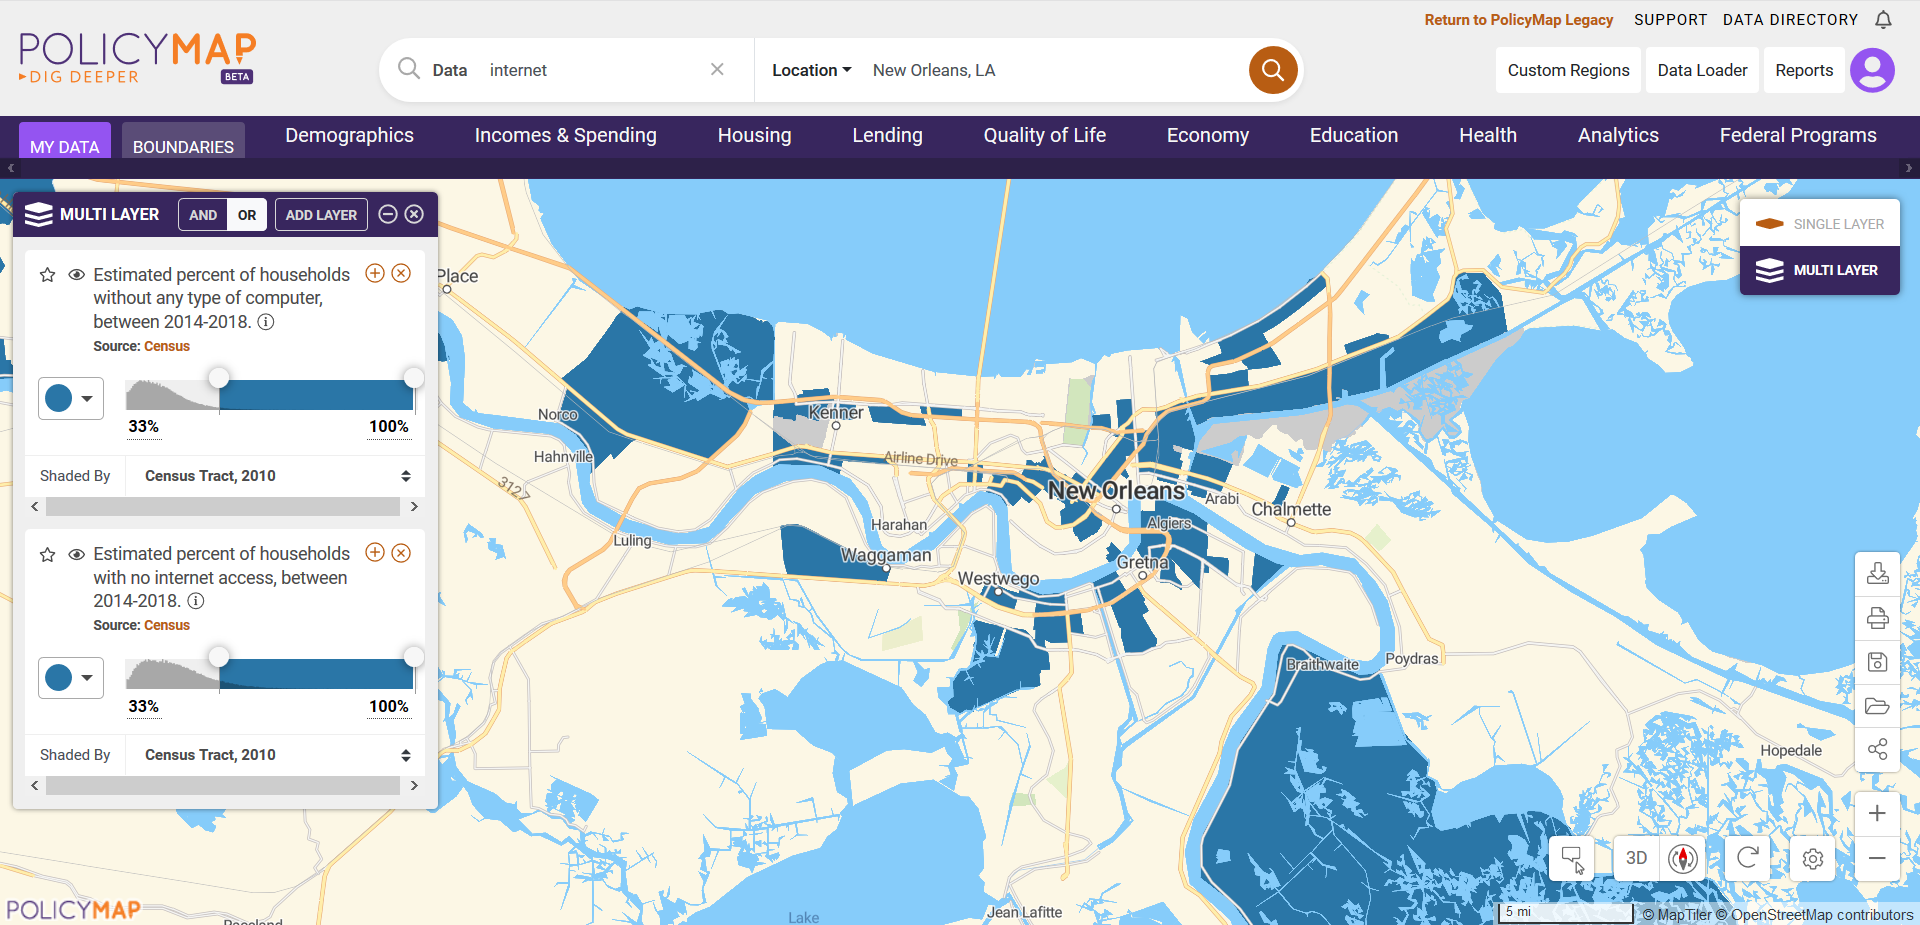The width and height of the screenshot is (1920, 925).
Task: Click the no-computer layer's left range handle
Action: point(219,378)
